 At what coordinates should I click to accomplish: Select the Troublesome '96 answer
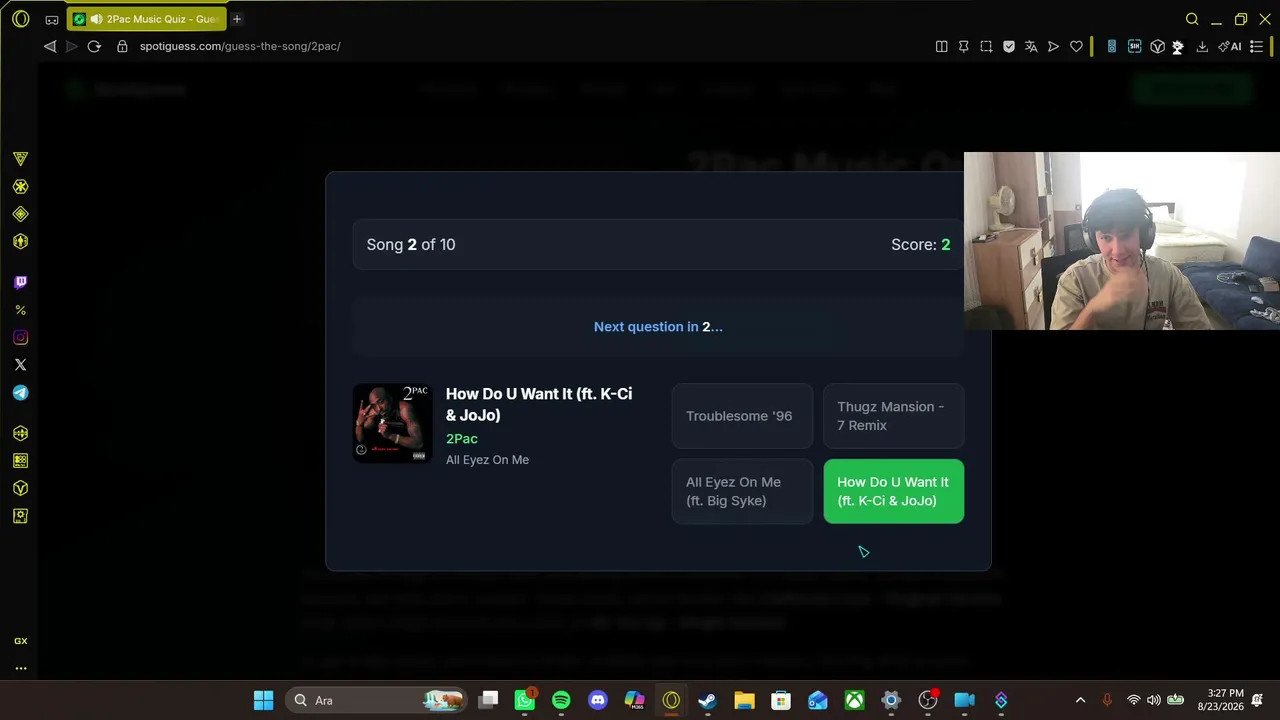coord(742,416)
